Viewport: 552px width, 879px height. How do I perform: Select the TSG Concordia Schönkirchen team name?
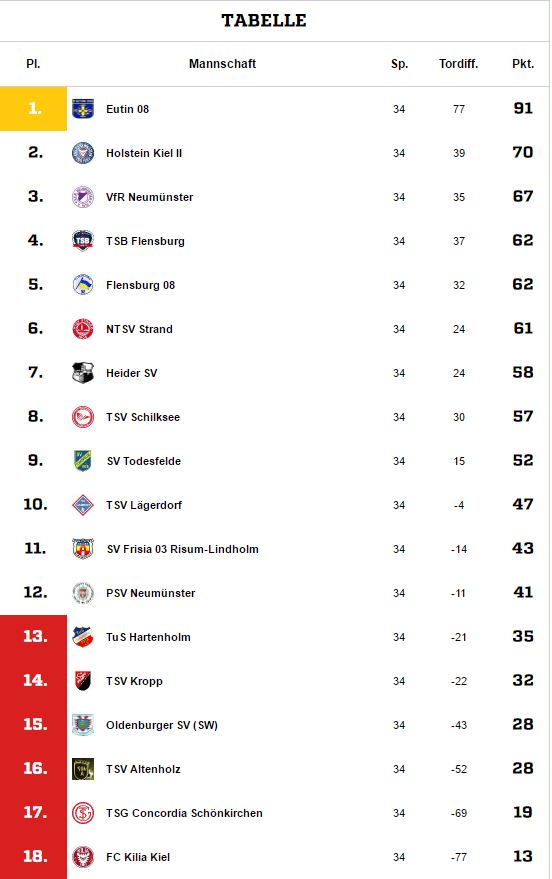184,813
